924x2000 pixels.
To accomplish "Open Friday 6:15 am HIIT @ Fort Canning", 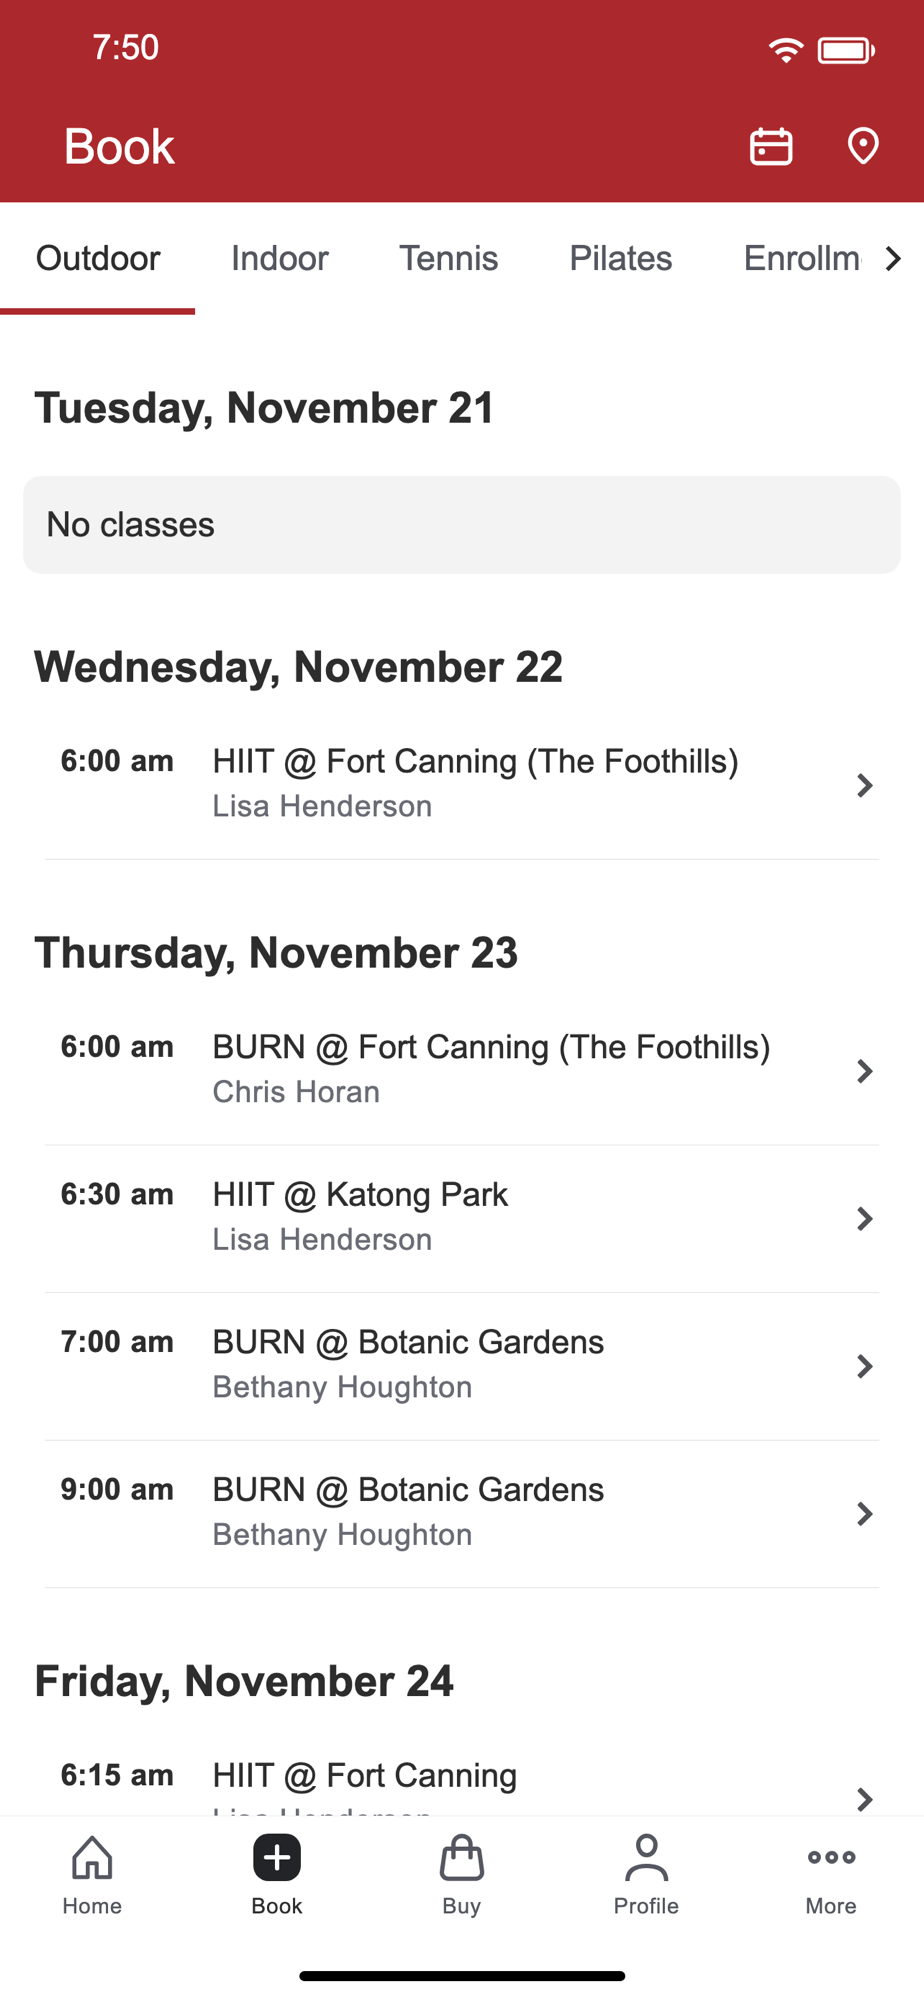I will [x=365, y=1778].
